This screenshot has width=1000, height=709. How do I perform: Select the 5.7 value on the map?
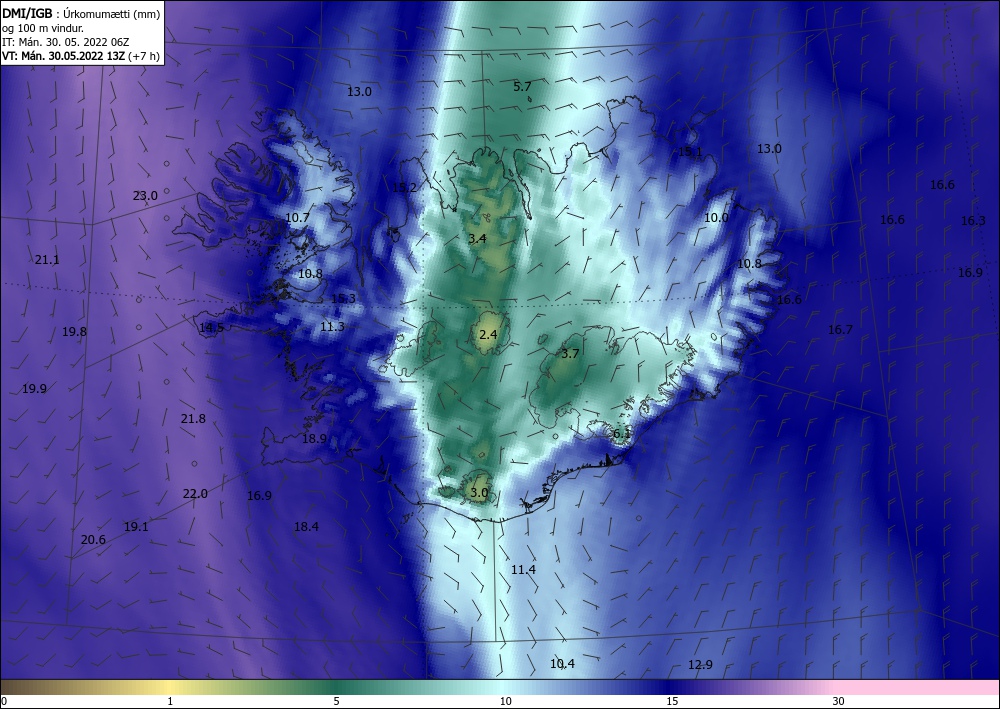tap(522, 86)
